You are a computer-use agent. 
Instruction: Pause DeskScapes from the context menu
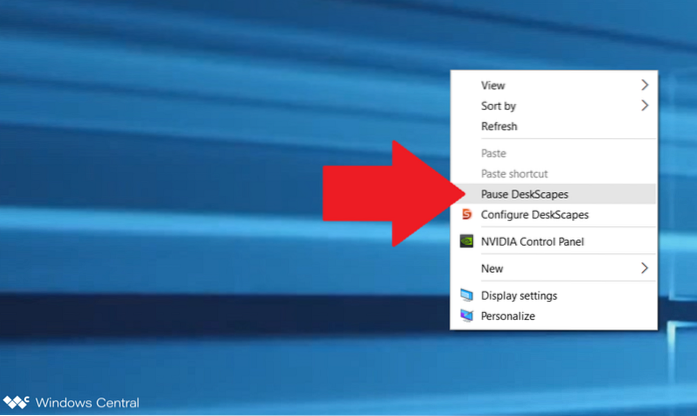pyautogui.click(x=524, y=194)
